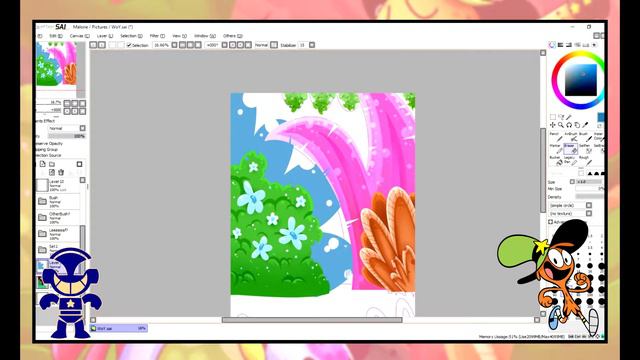Select the Set1 layer folder

point(58,249)
